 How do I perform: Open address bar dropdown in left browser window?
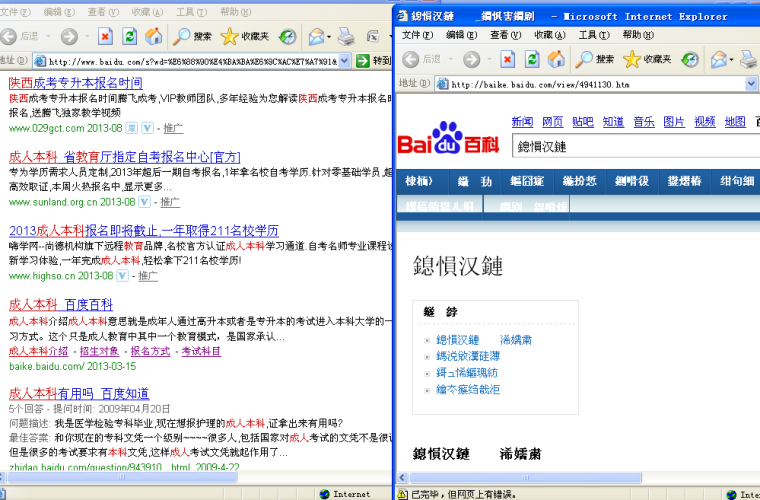(344, 61)
